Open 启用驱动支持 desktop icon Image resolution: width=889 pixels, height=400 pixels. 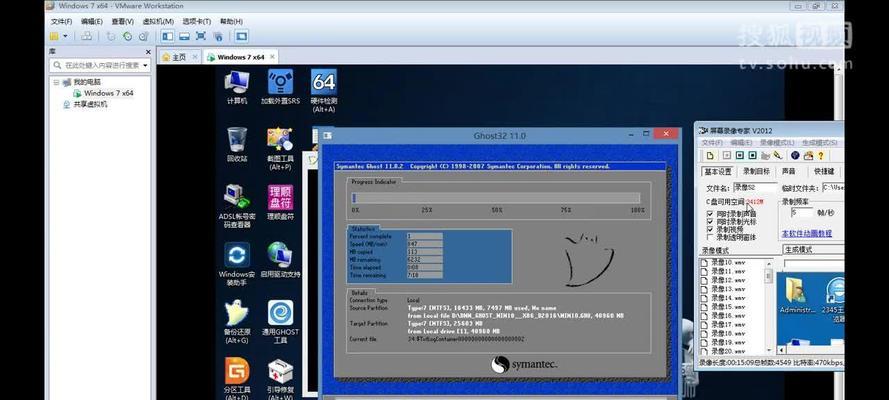click(280, 260)
